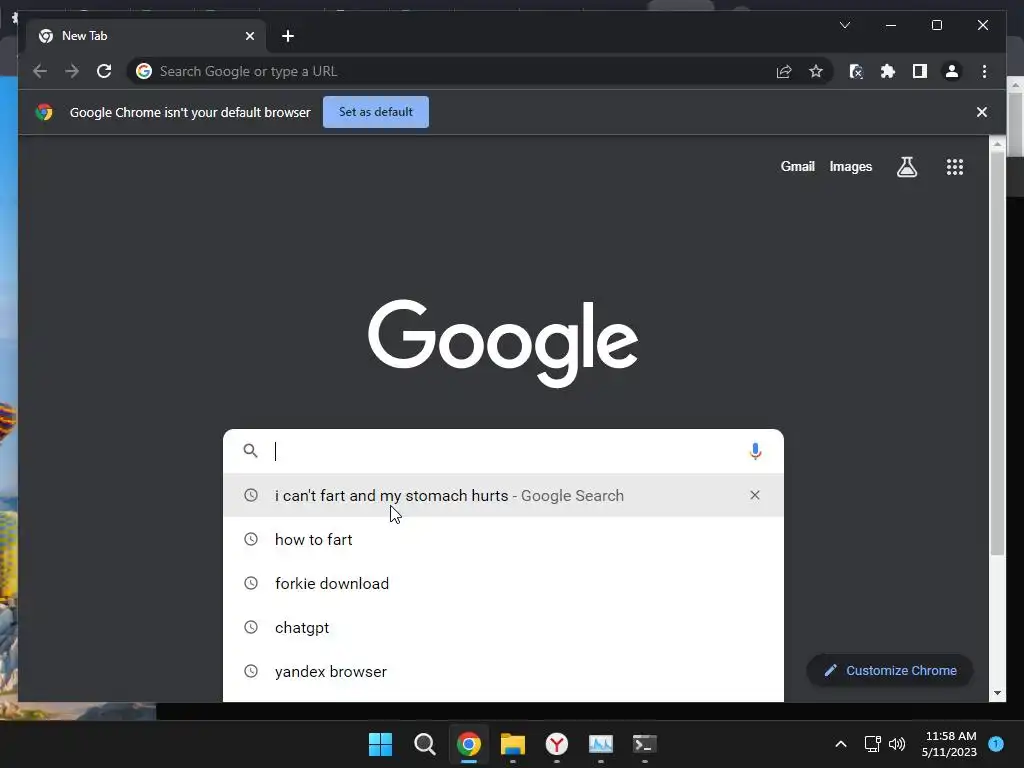Open the Windows Start menu
The height and width of the screenshot is (768, 1024).
click(x=380, y=744)
